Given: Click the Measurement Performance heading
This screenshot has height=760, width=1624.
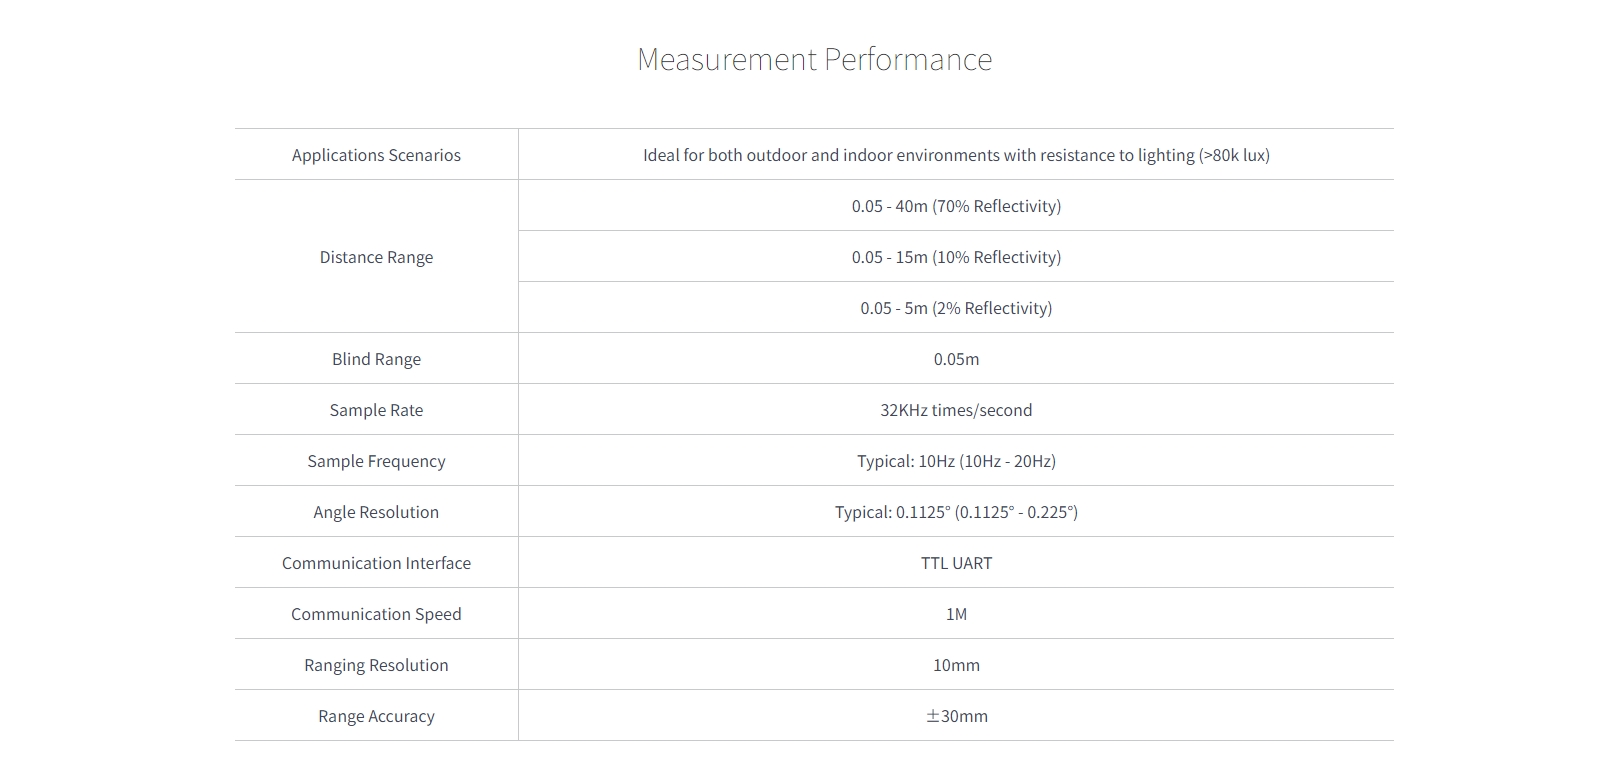Looking at the screenshot, I should [814, 59].
